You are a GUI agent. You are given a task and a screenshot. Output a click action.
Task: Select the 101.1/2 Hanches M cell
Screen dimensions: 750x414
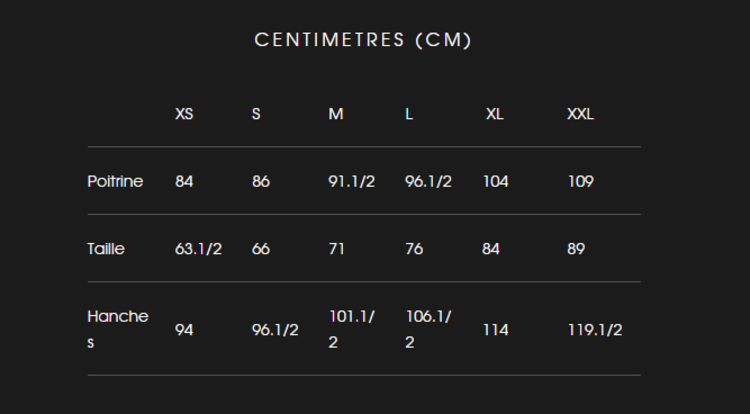pos(352,329)
